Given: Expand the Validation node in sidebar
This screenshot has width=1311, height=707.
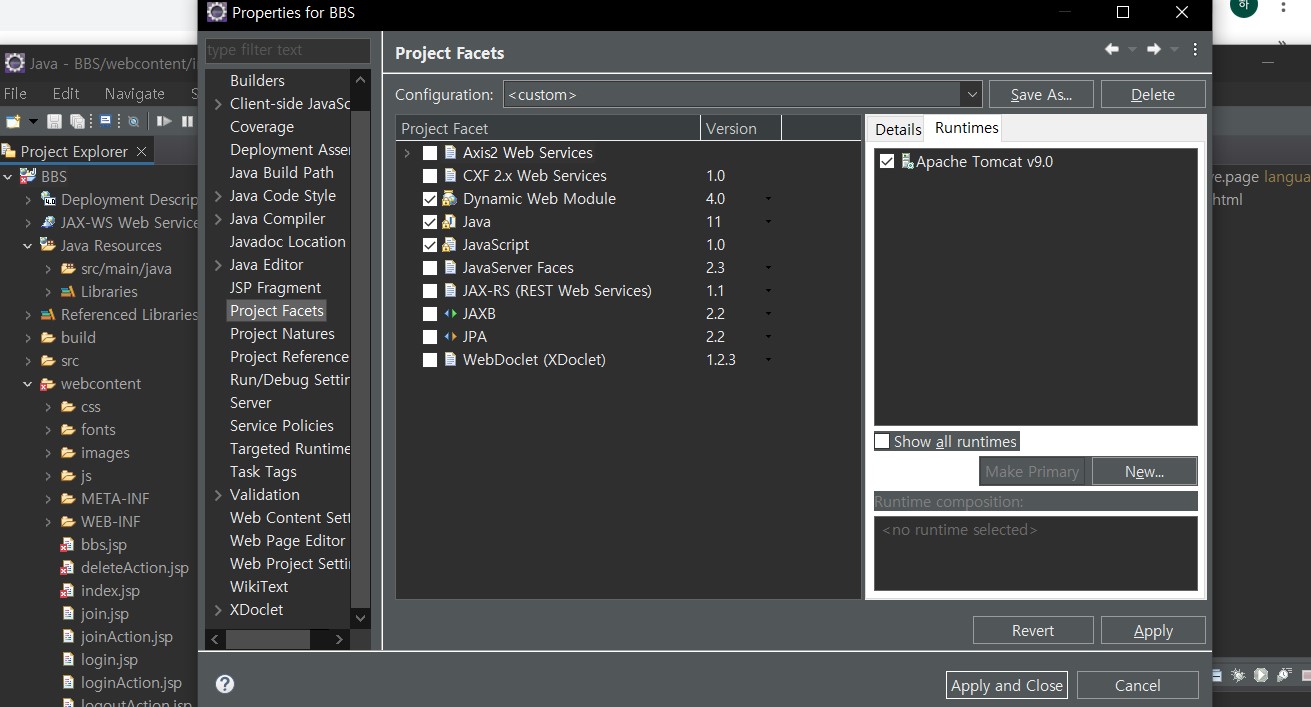Looking at the screenshot, I should coord(218,495).
